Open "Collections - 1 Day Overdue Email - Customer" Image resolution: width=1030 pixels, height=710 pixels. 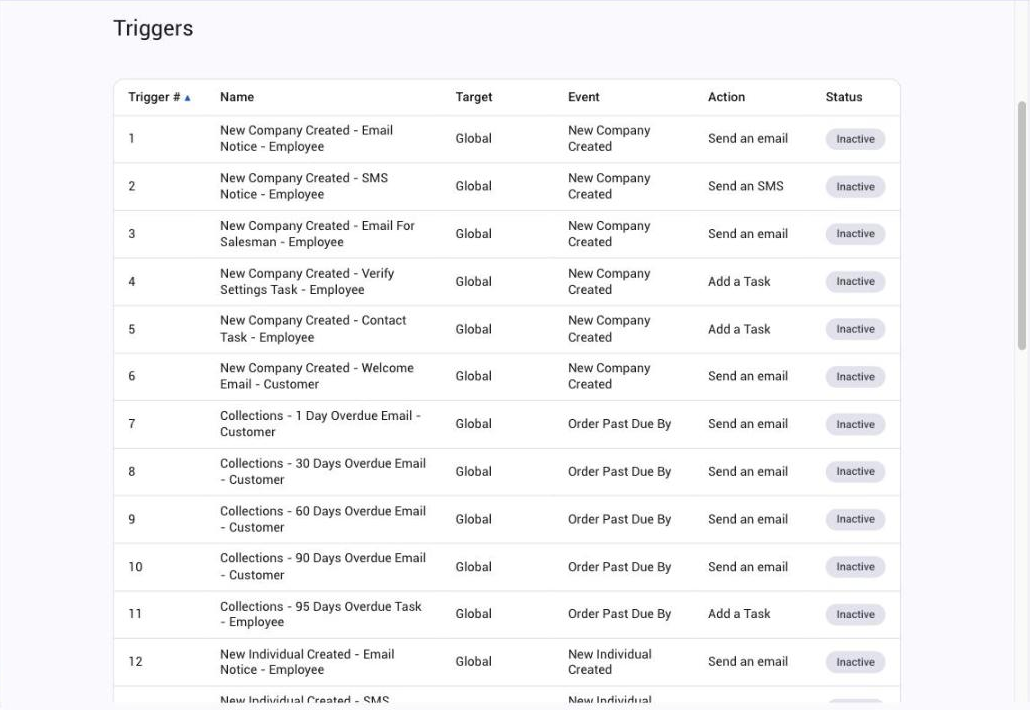[320, 424]
